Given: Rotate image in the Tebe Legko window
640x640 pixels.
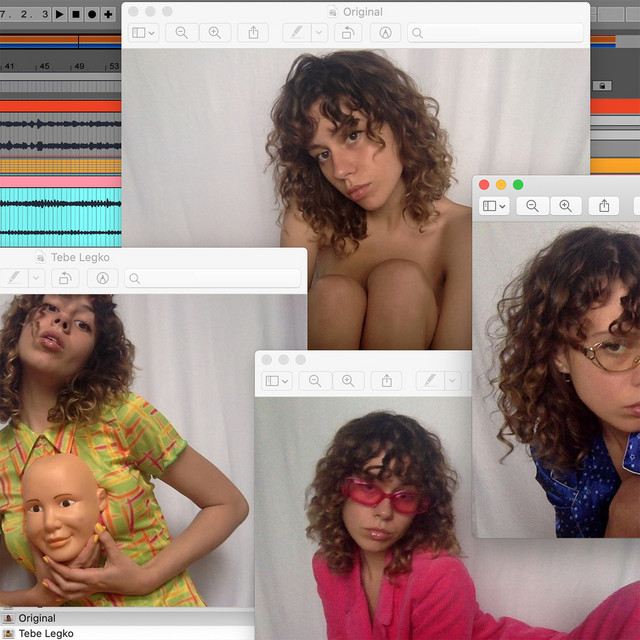Looking at the screenshot, I should click(x=65, y=278).
